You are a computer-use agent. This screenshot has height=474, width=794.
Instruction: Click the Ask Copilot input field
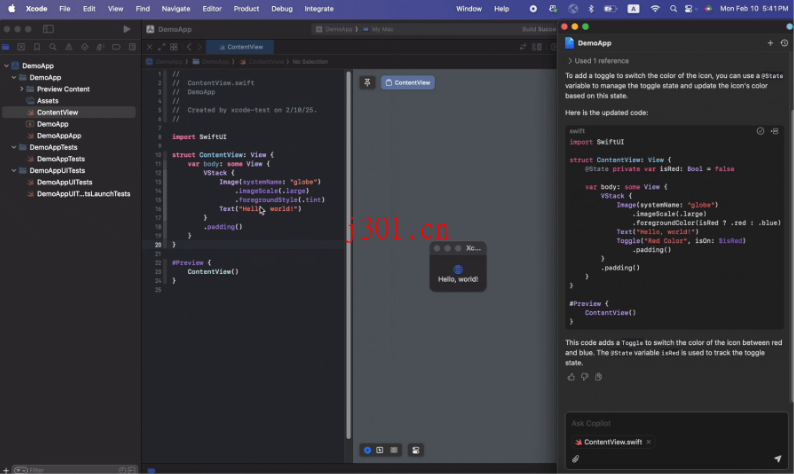tap(676, 423)
